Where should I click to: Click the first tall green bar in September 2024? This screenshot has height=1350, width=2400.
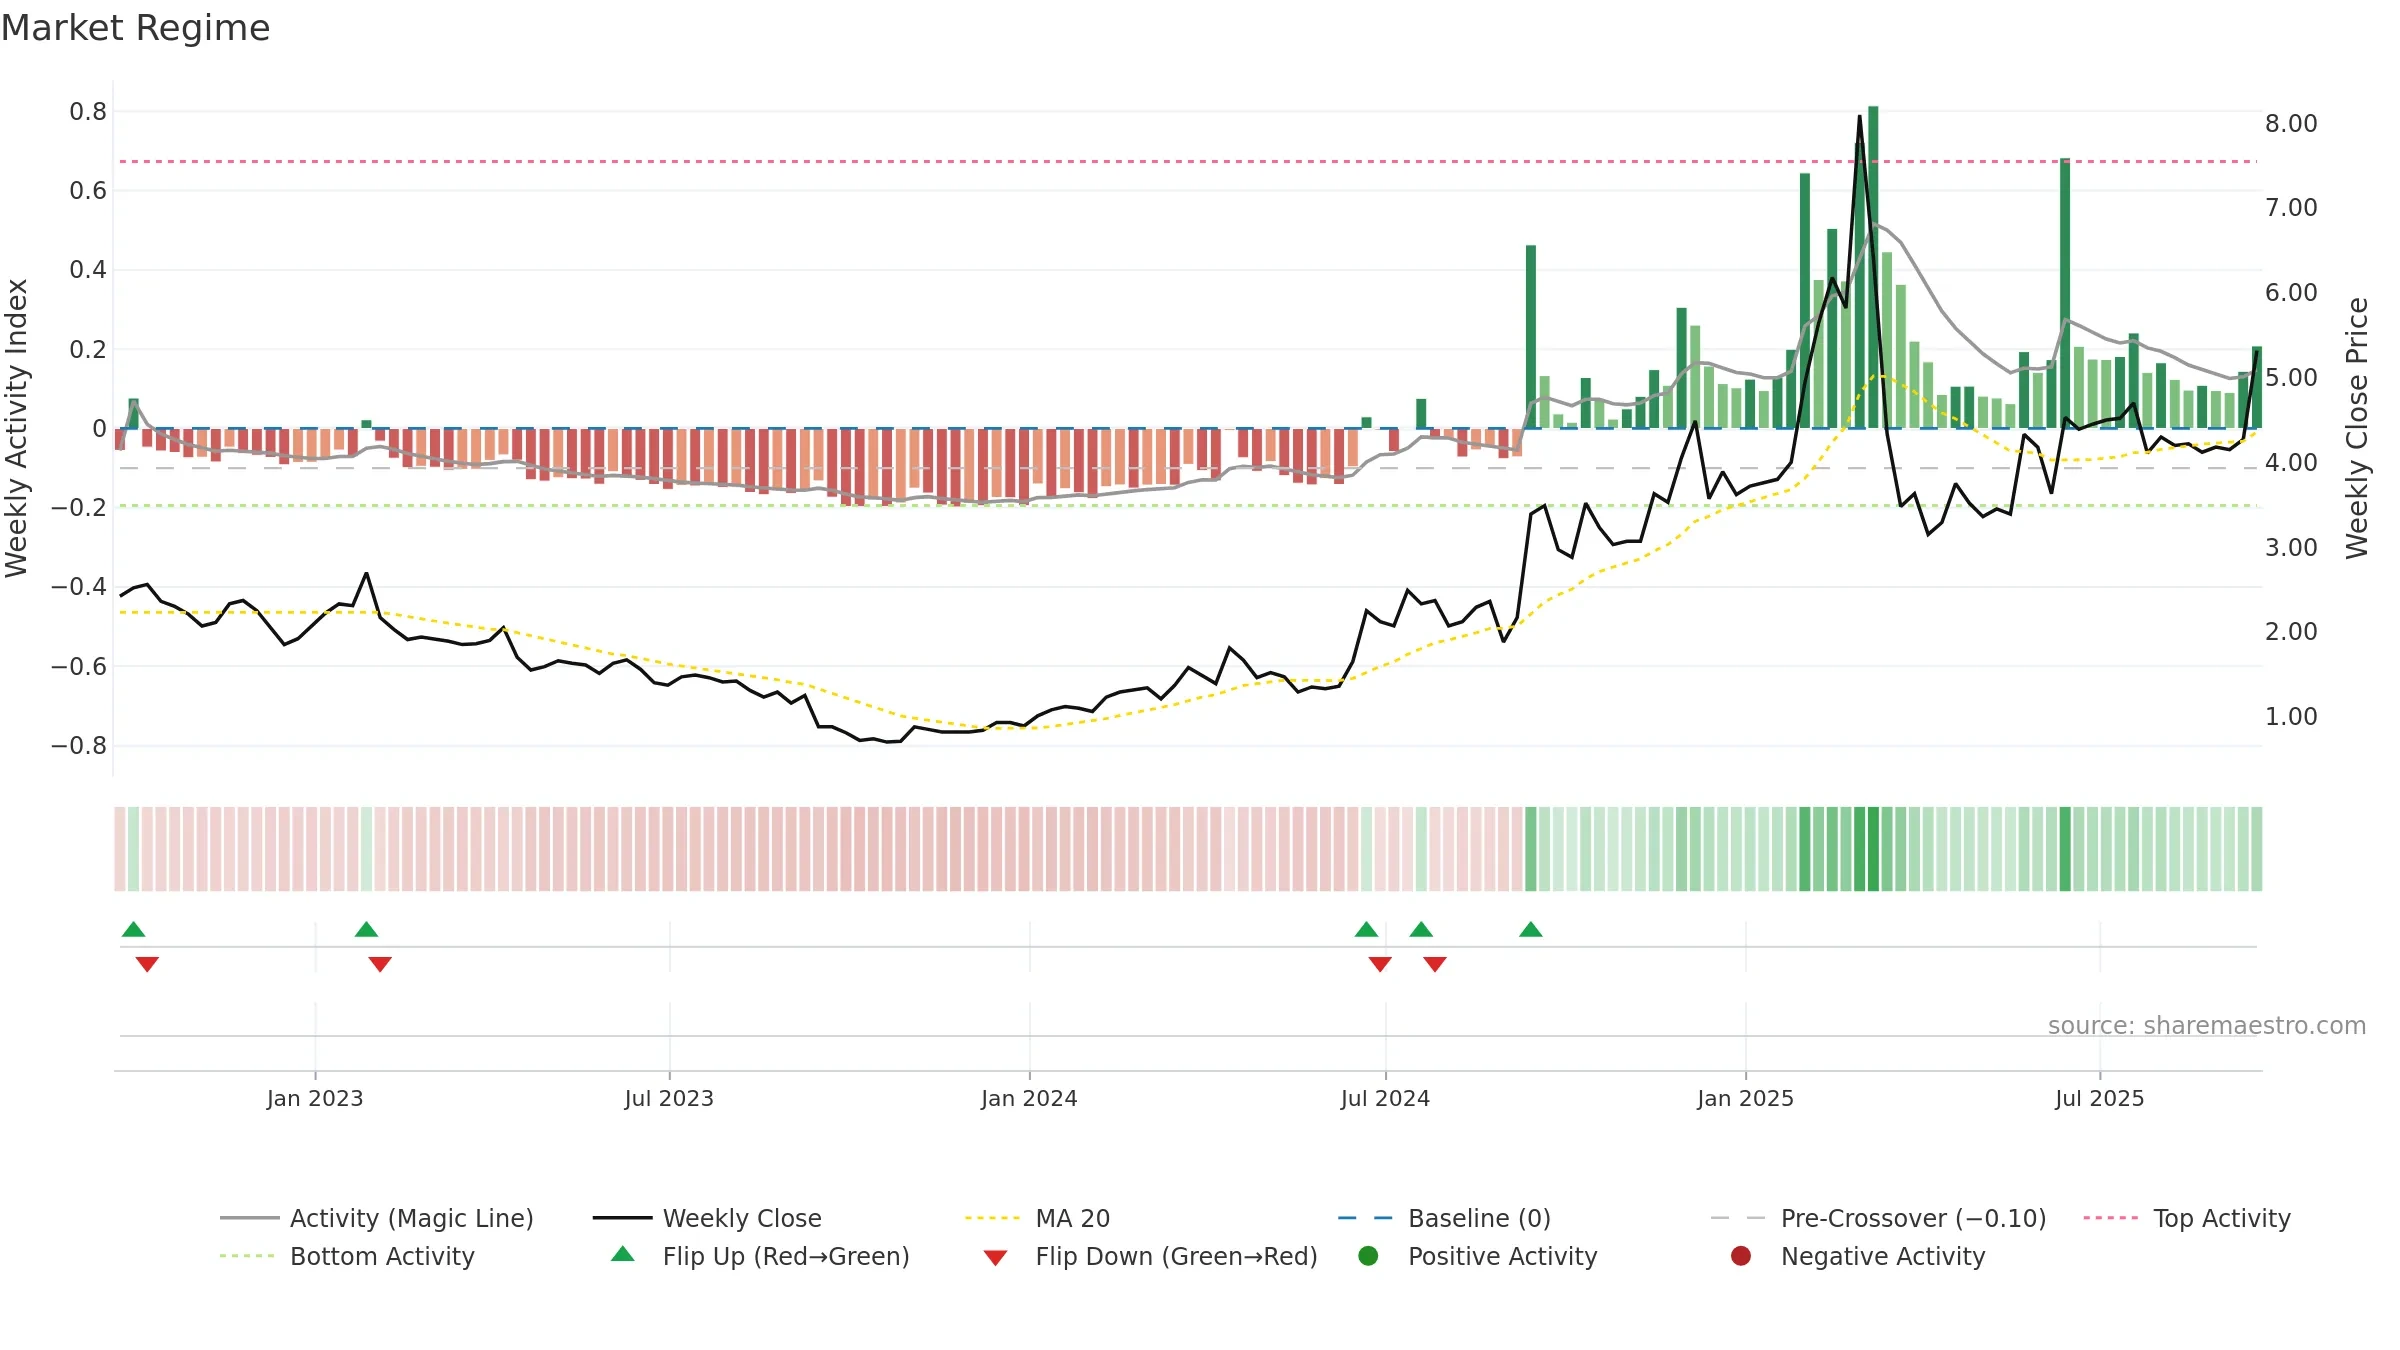[1531, 336]
